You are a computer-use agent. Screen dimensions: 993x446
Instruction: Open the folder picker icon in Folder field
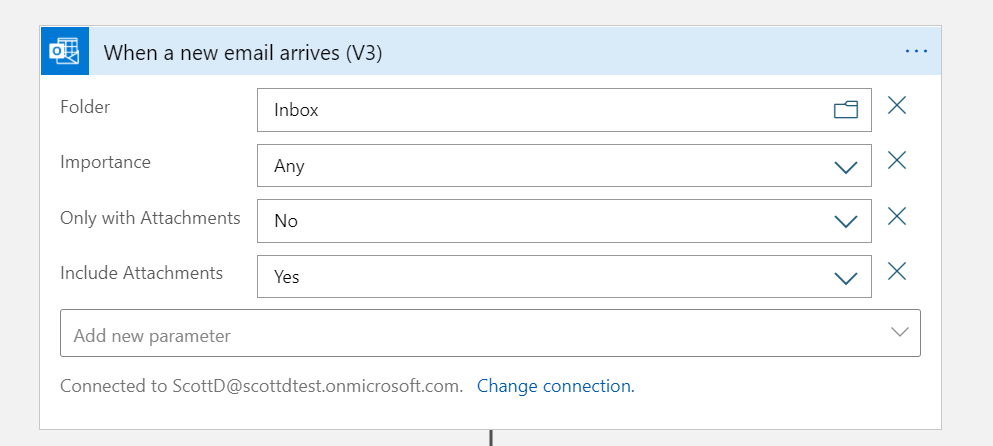coord(846,110)
